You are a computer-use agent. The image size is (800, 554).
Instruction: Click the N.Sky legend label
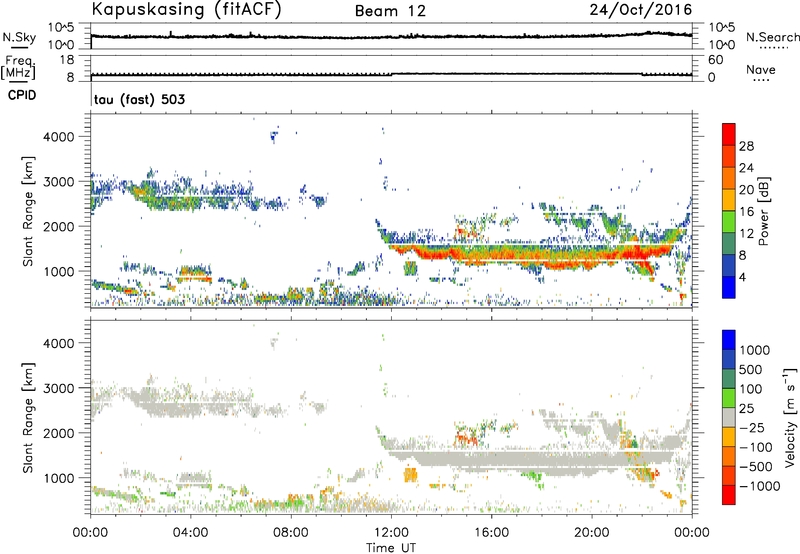point(19,37)
